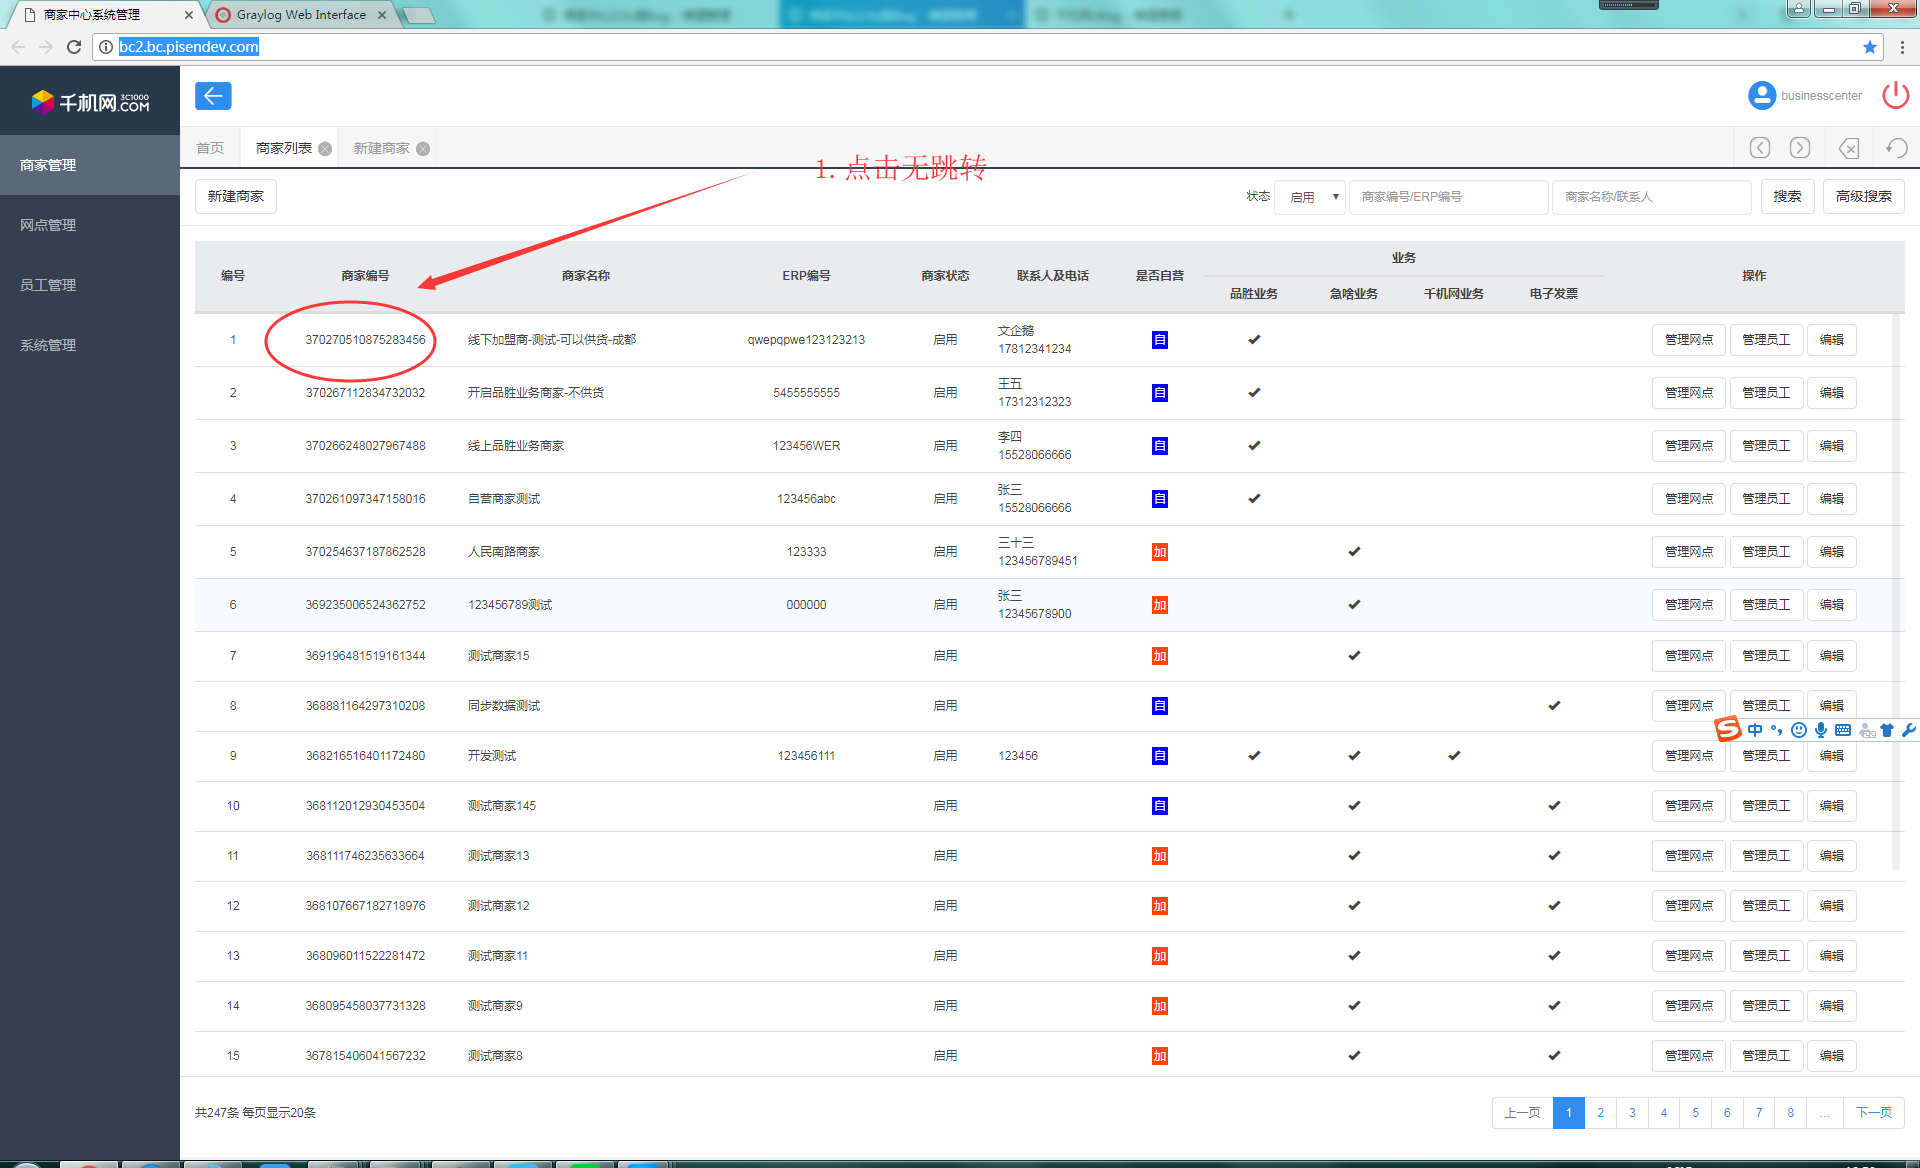The height and width of the screenshot is (1168, 1920).
Task: Click the close-all-tabs icon
Action: (1849, 148)
